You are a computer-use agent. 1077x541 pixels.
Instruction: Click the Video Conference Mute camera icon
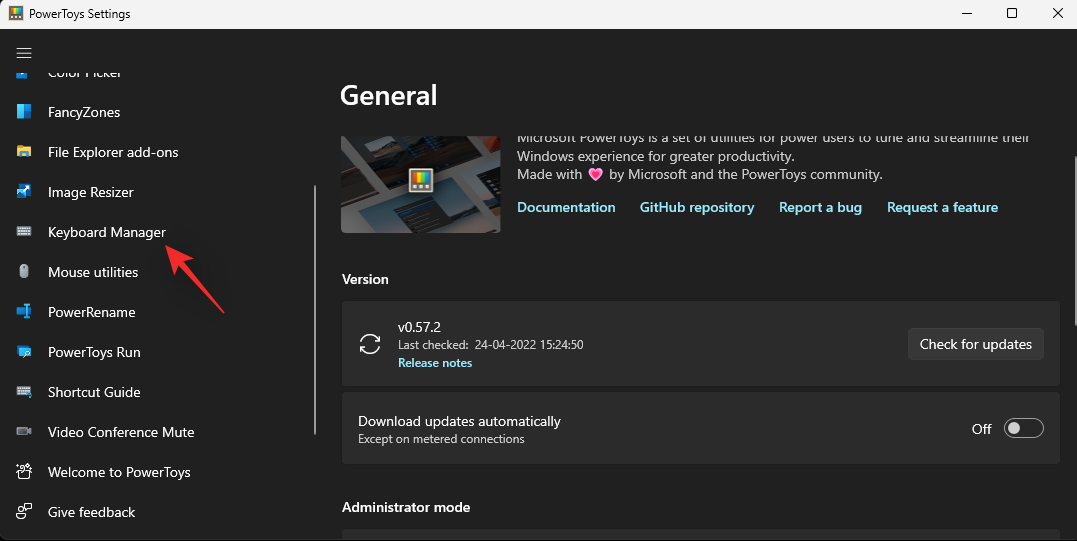pyautogui.click(x=24, y=432)
